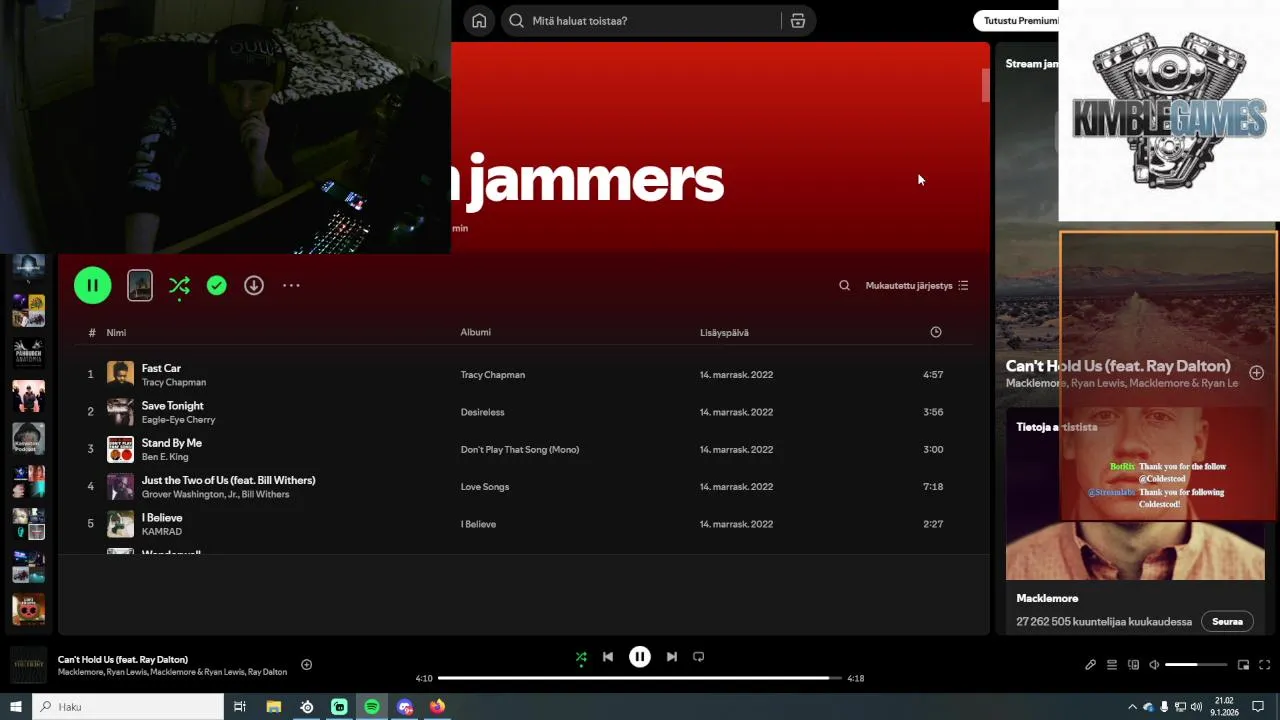Select the I Believe track title
1280x720 pixels.
[161, 518]
